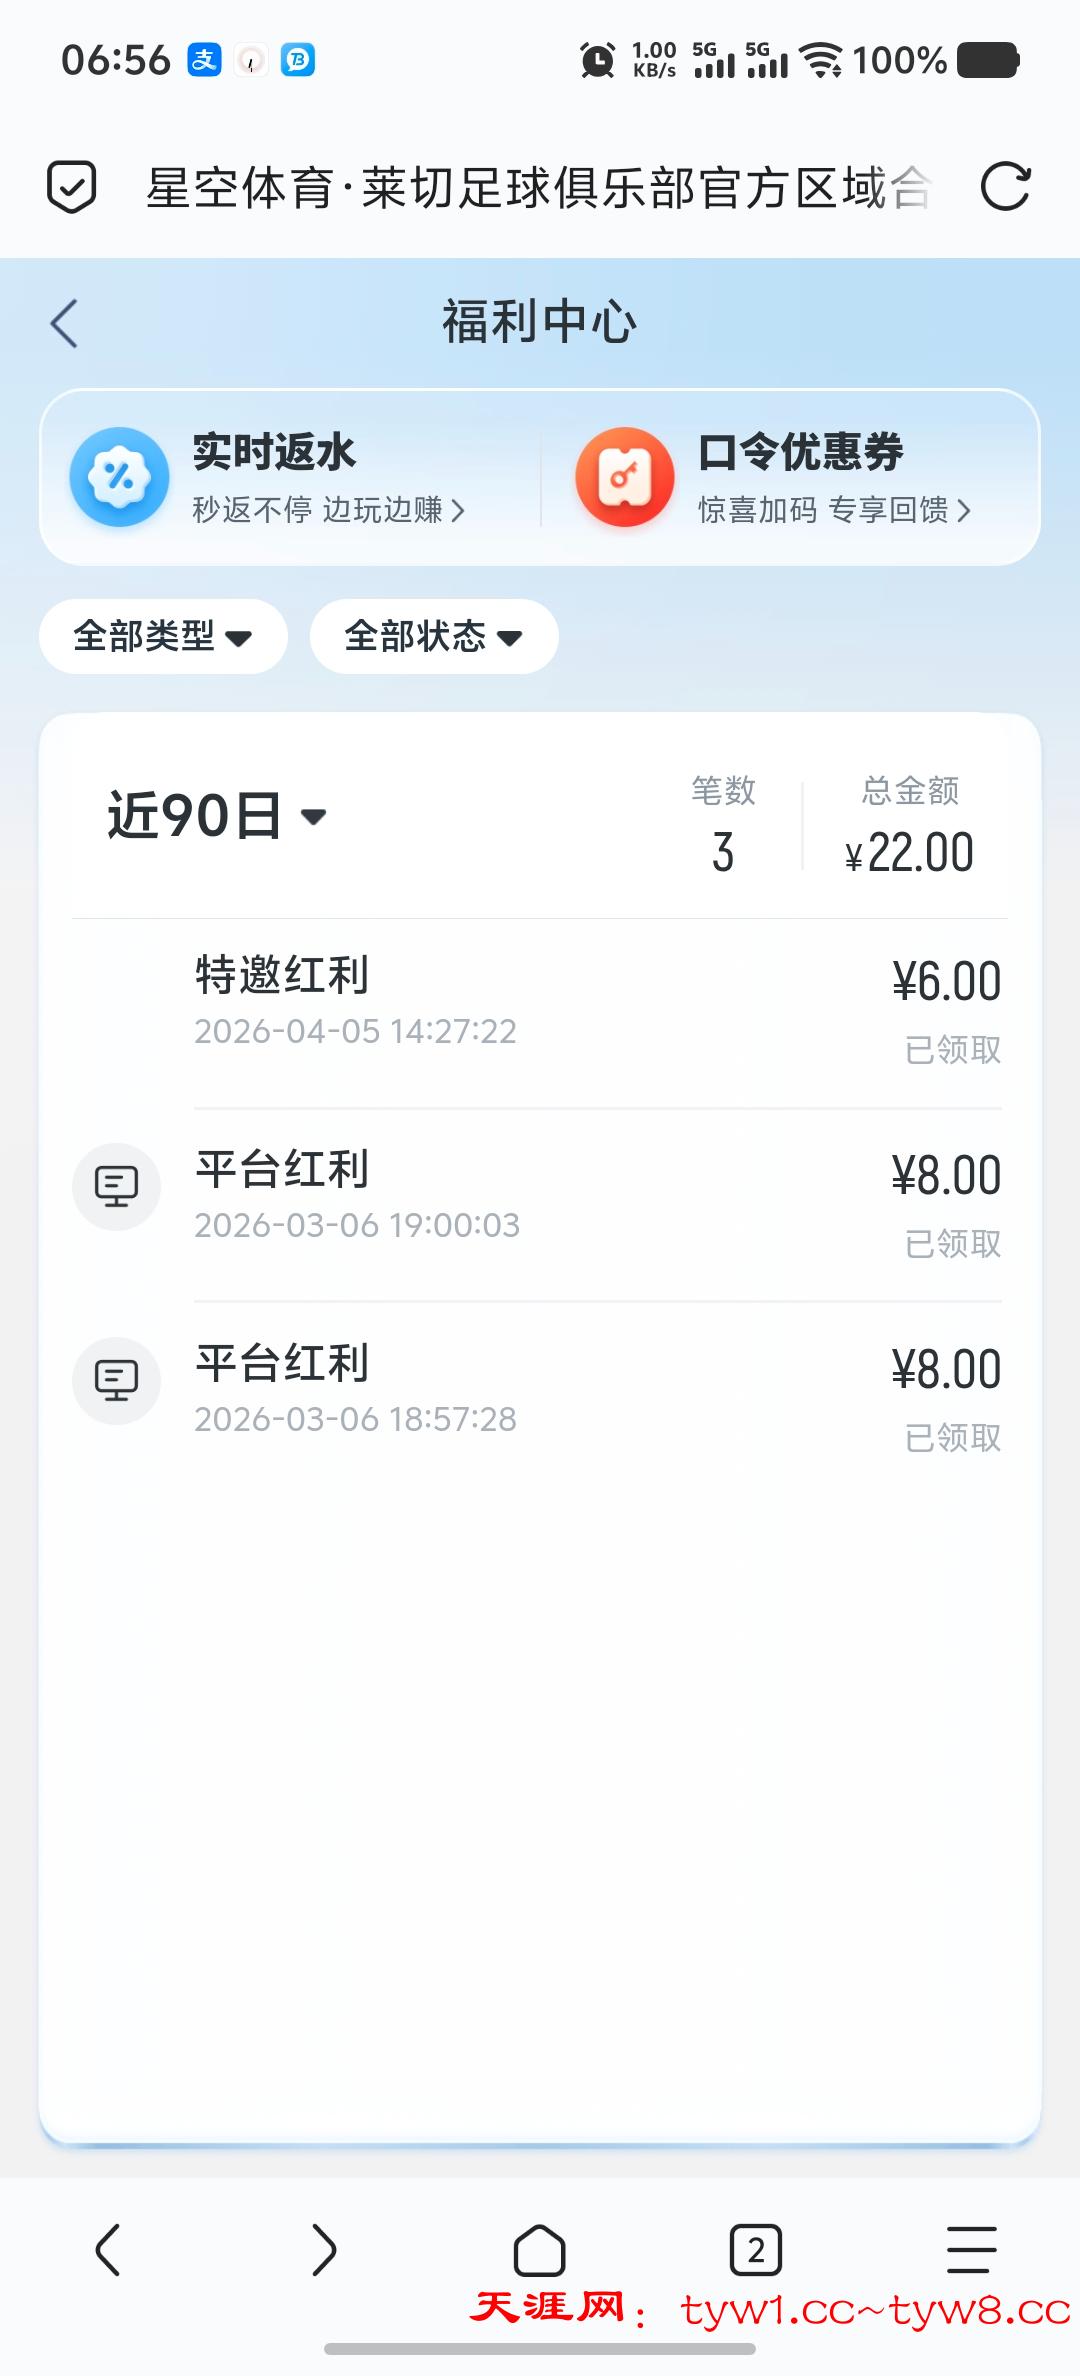The width and height of the screenshot is (1080, 2376).
Task: Reload the page with the refresh icon
Action: [1004, 187]
